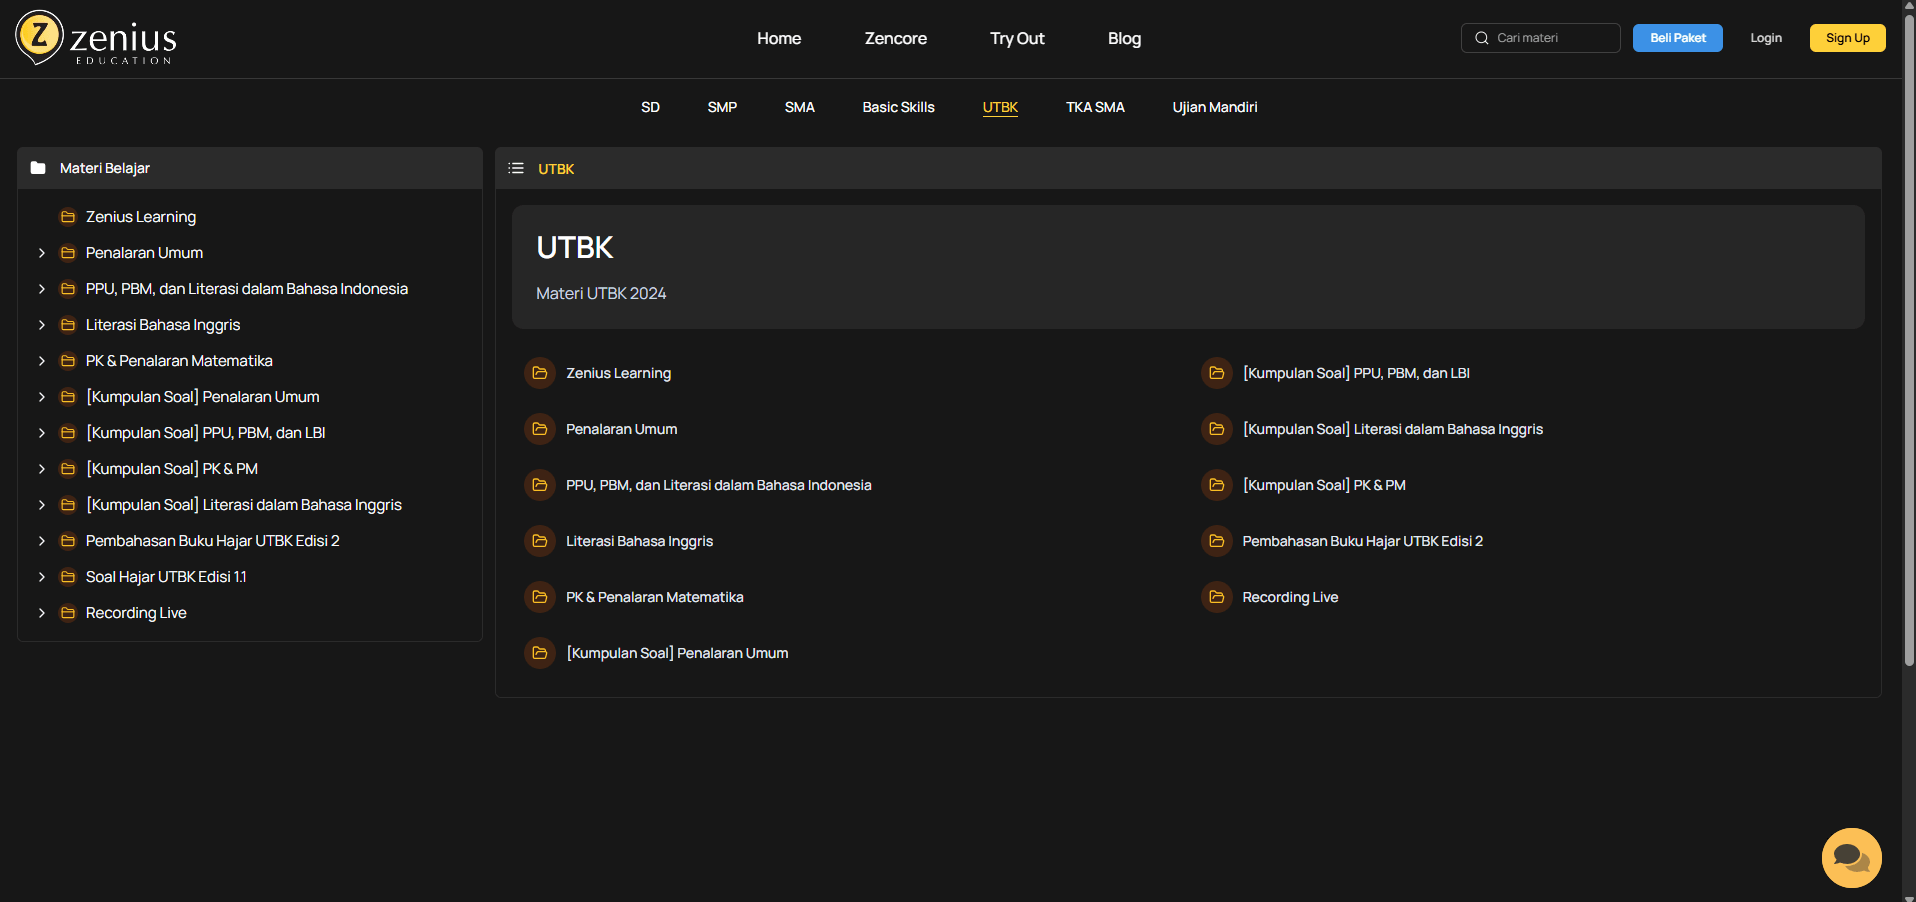Expand the Penalaran Umum tree item
Image resolution: width=1916 pixels, height=902 pixels.
coord(41,253)
